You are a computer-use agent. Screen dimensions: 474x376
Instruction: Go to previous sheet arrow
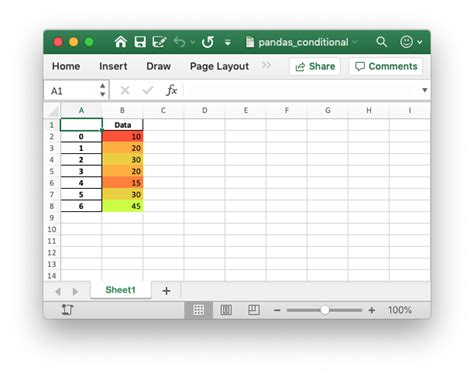pos(58,292)
